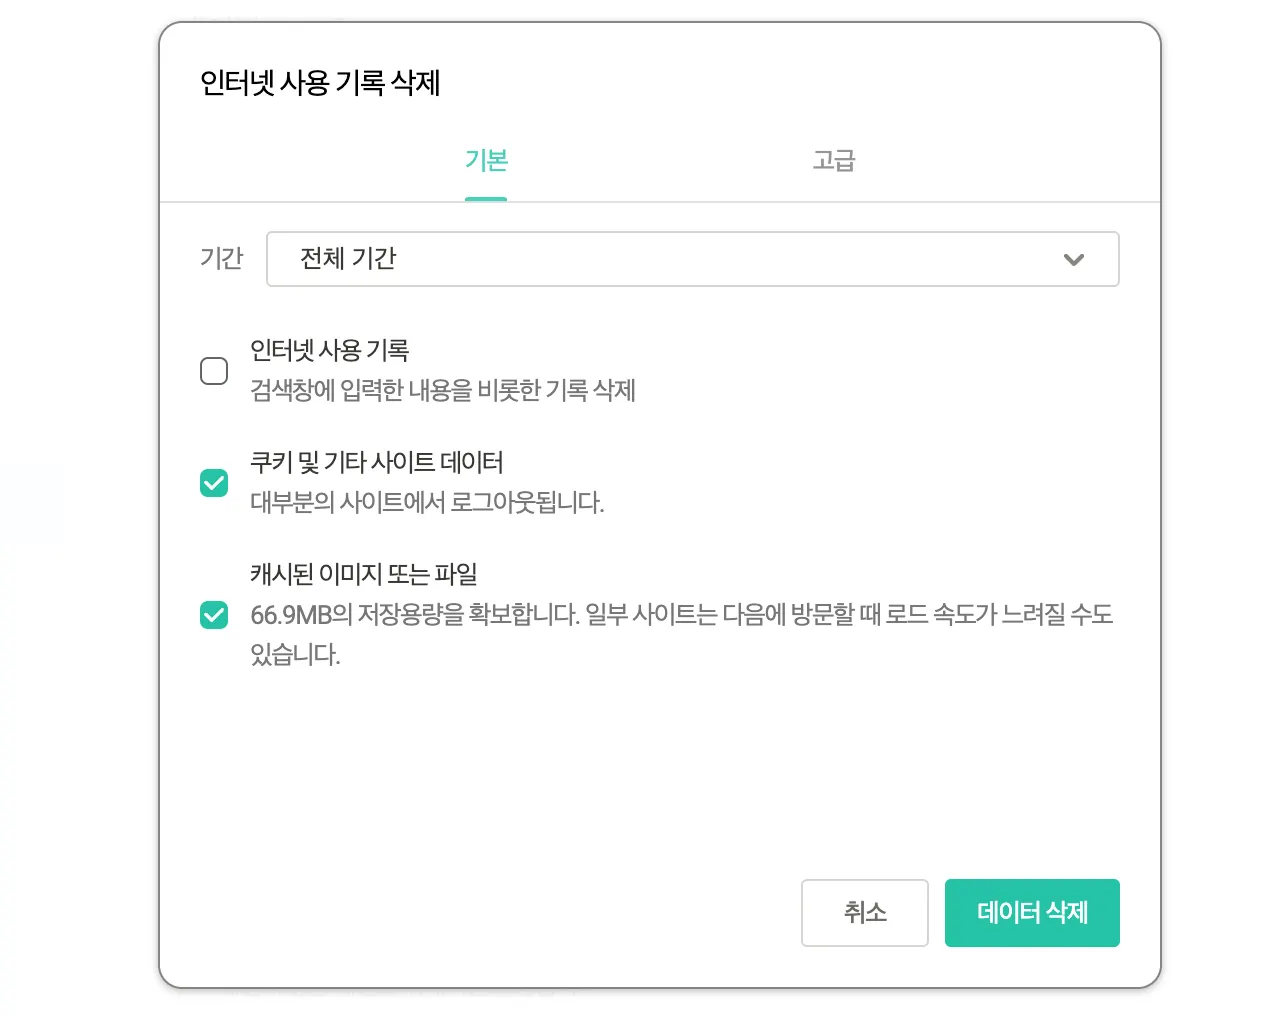
Task: Enable the 인터넷 사용 기록 checkbox
Action: (x=214, y=371)
